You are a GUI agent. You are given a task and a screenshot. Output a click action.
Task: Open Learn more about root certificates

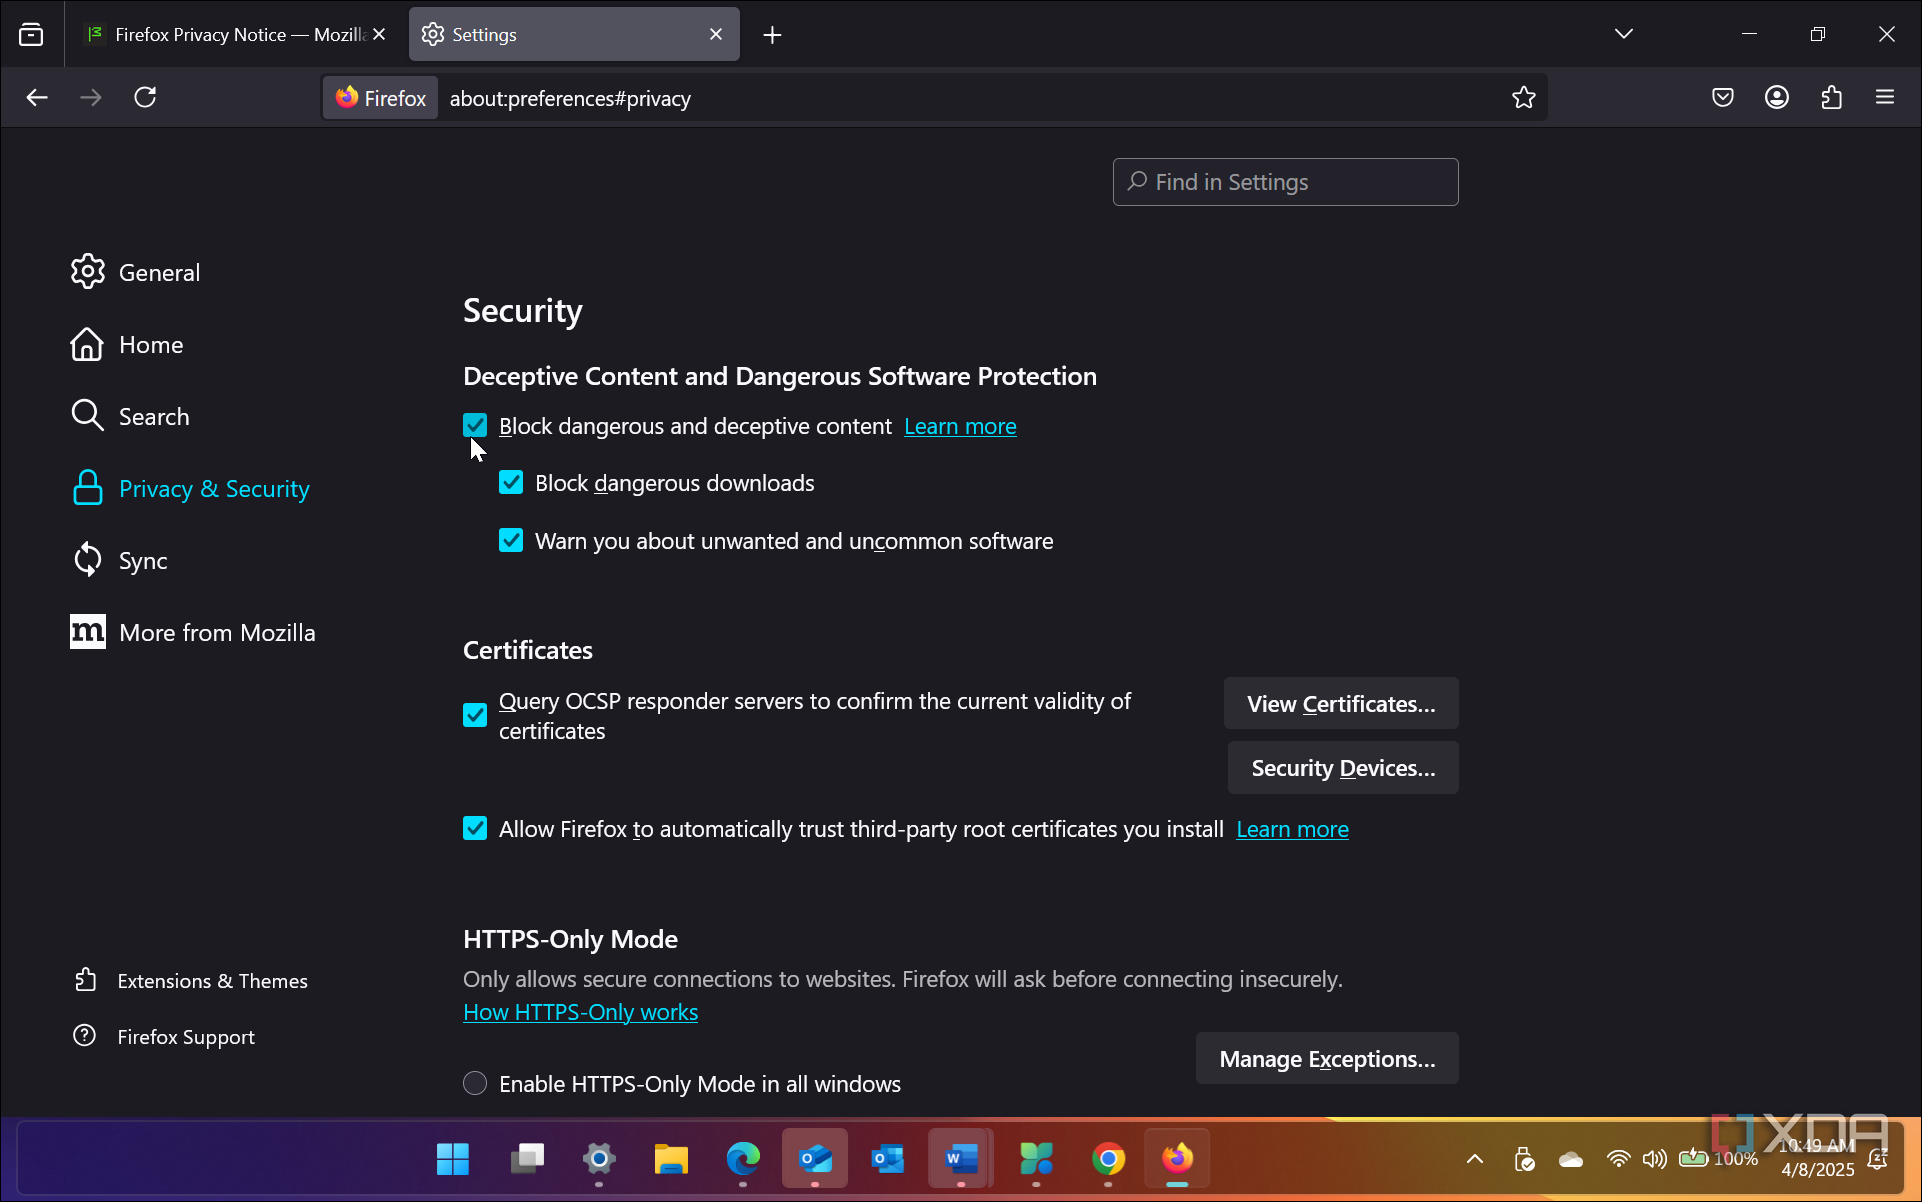point(1292,829)
